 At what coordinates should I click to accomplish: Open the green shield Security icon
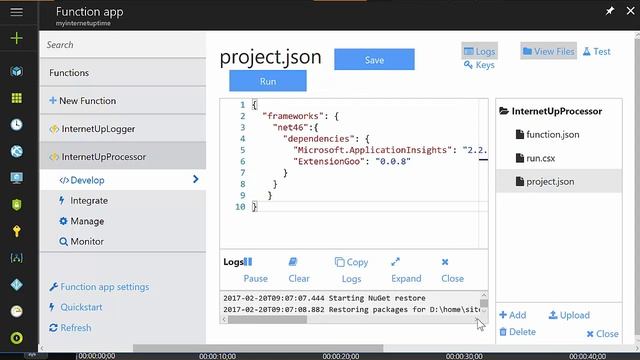(x=17, y=204)
